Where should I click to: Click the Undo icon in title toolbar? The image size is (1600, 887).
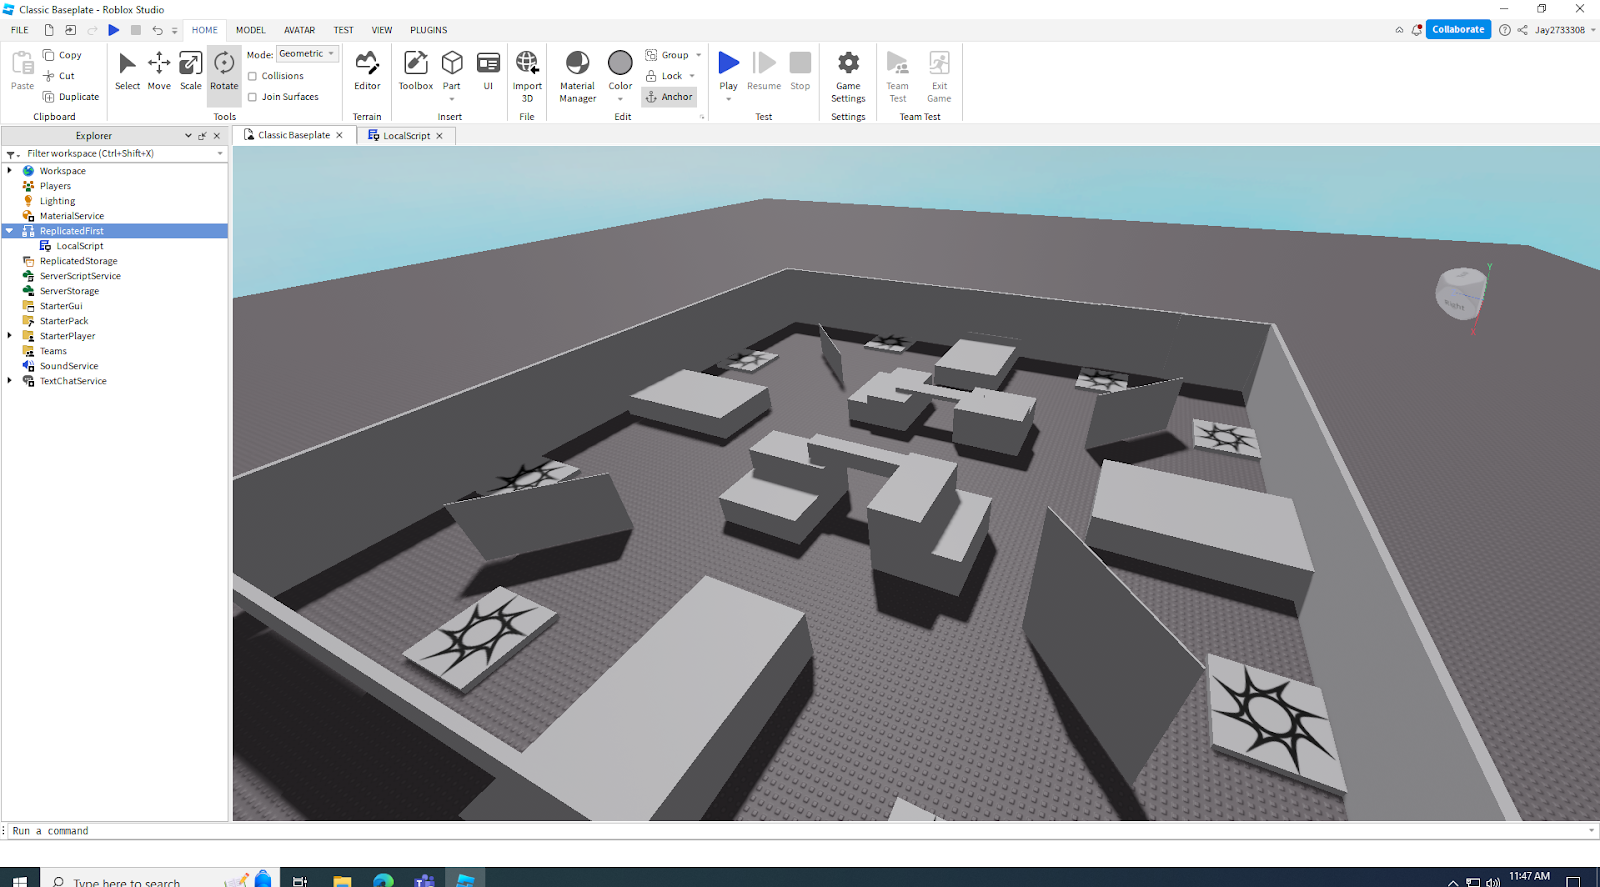157,30
